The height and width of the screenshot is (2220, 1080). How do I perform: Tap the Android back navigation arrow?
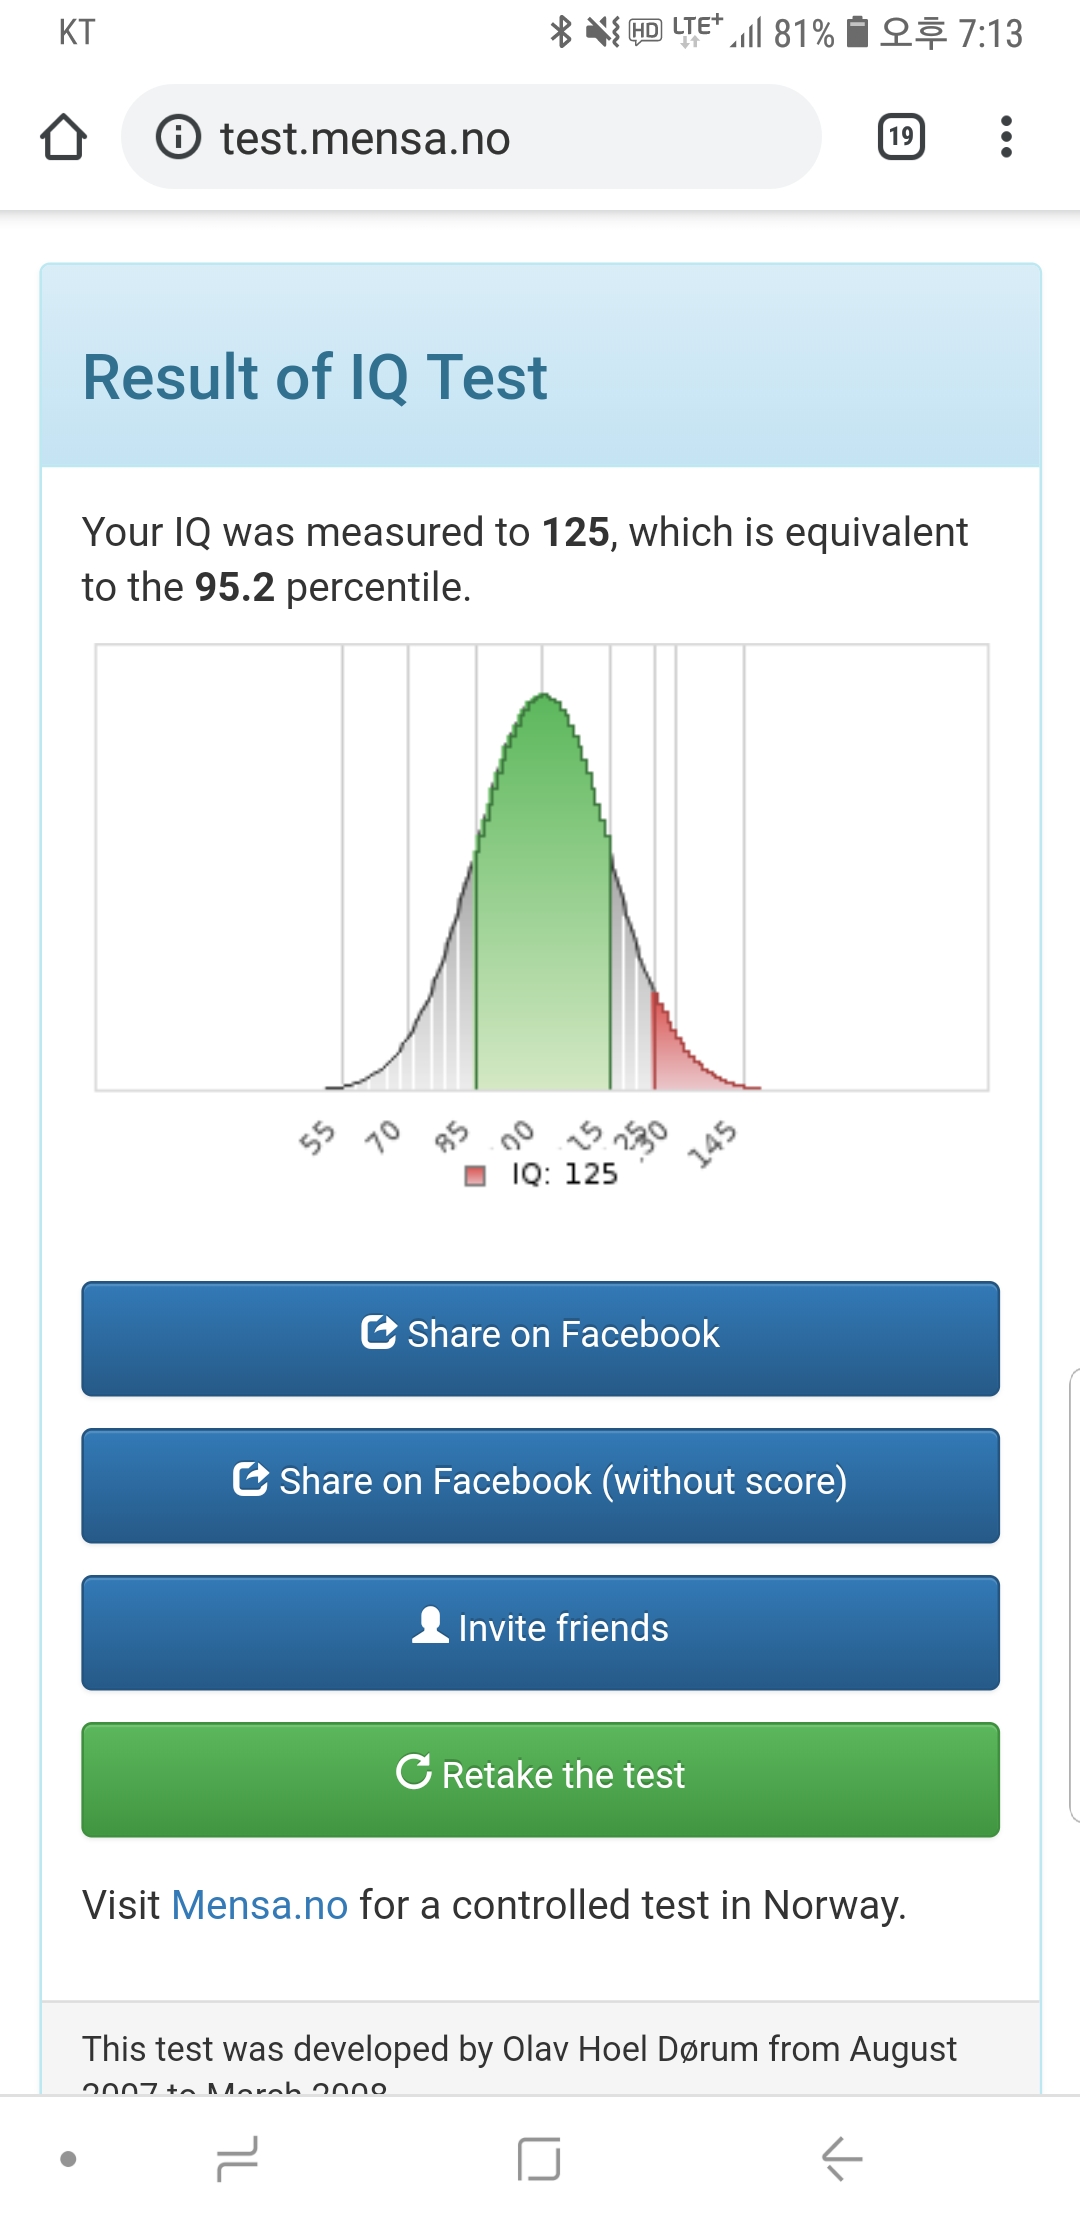click(x=842, y=2158)
